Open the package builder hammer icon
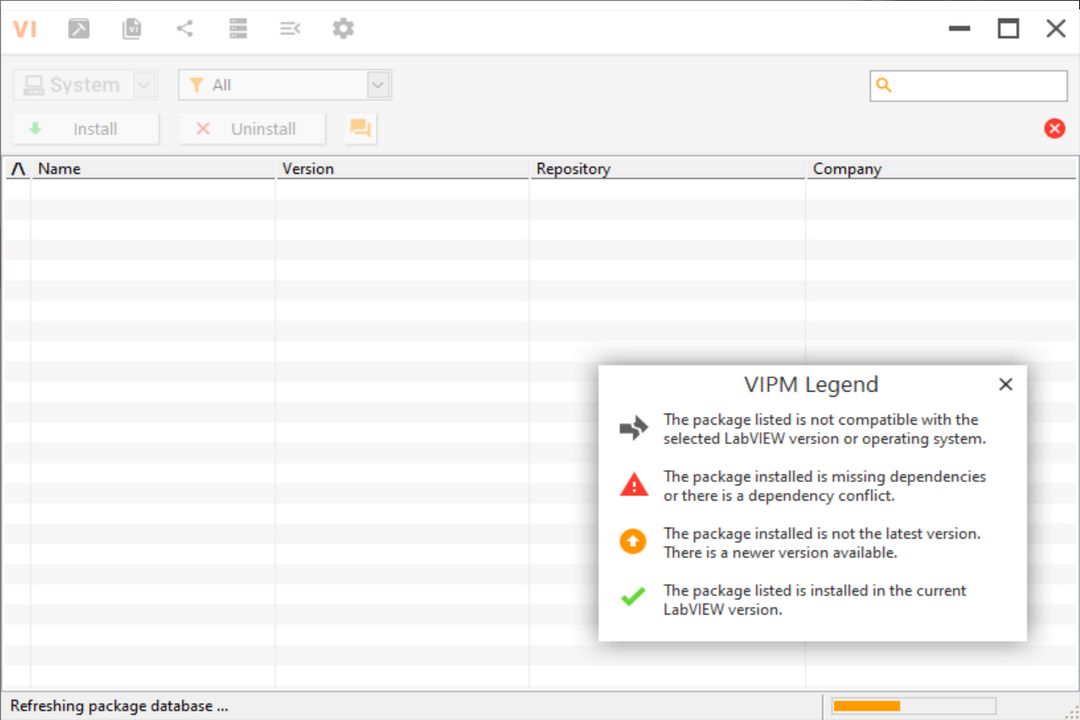The width and height of the screenshot is (1080, 720). tap(79, 29)
